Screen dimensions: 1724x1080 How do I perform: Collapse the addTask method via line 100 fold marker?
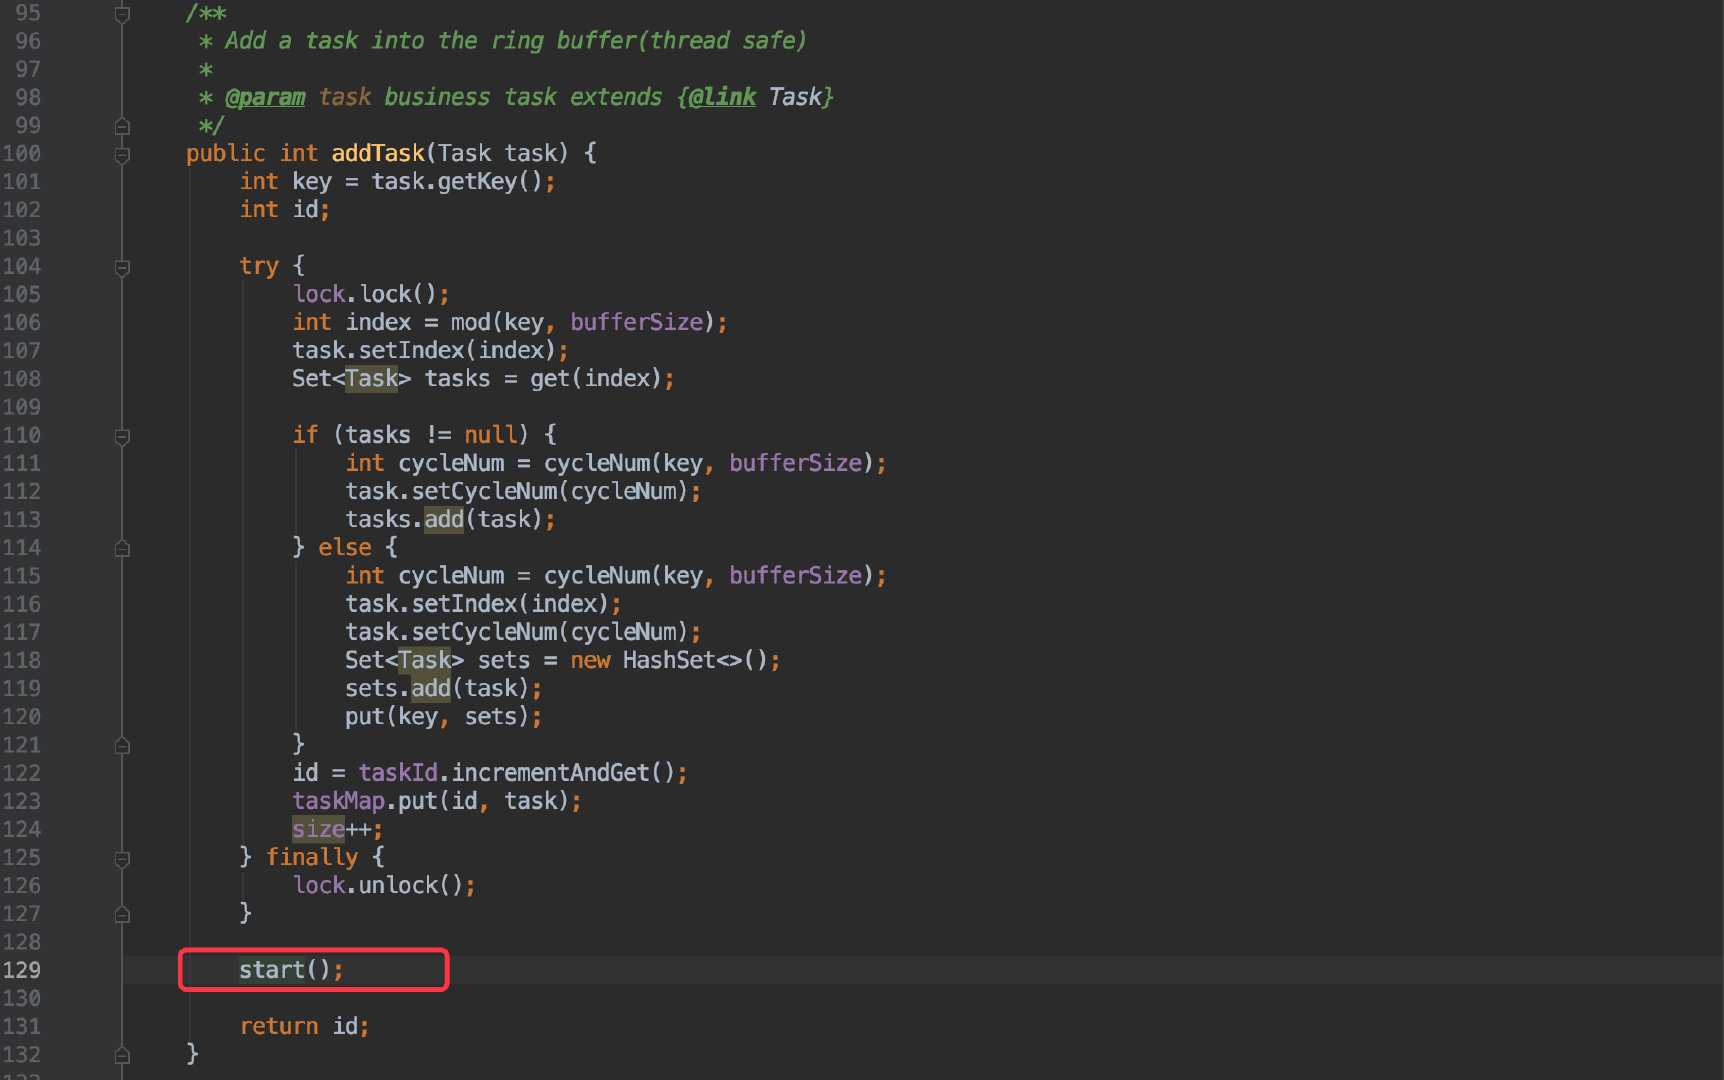click(122, 154)
